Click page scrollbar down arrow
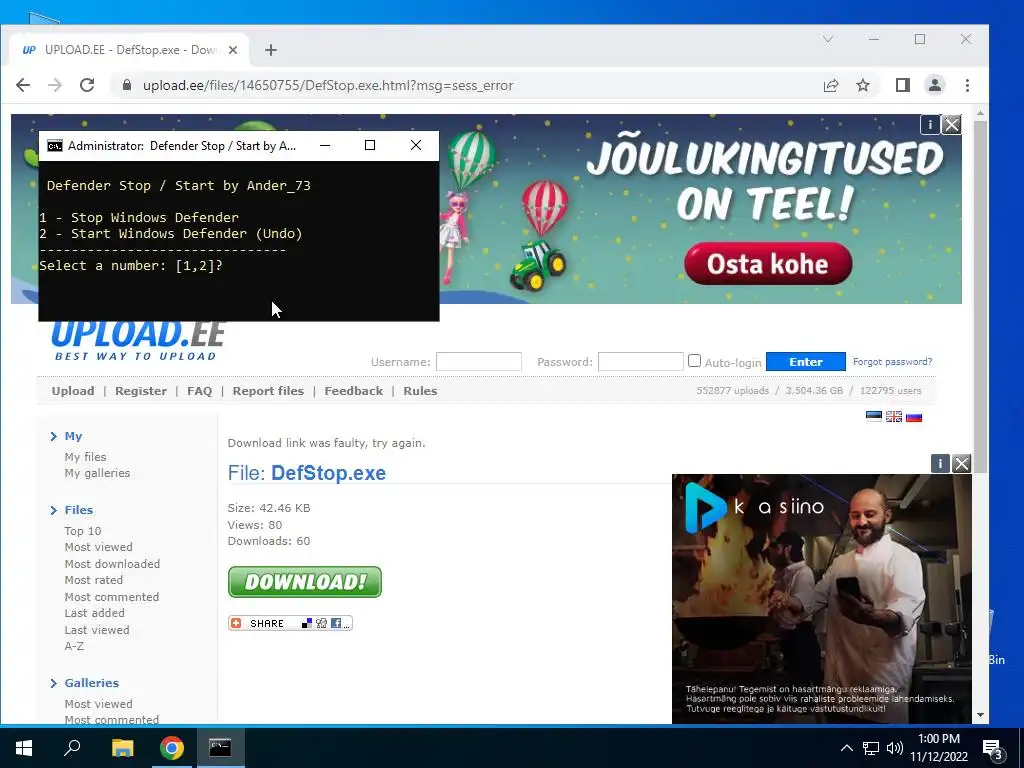 [x=980, y=715]
